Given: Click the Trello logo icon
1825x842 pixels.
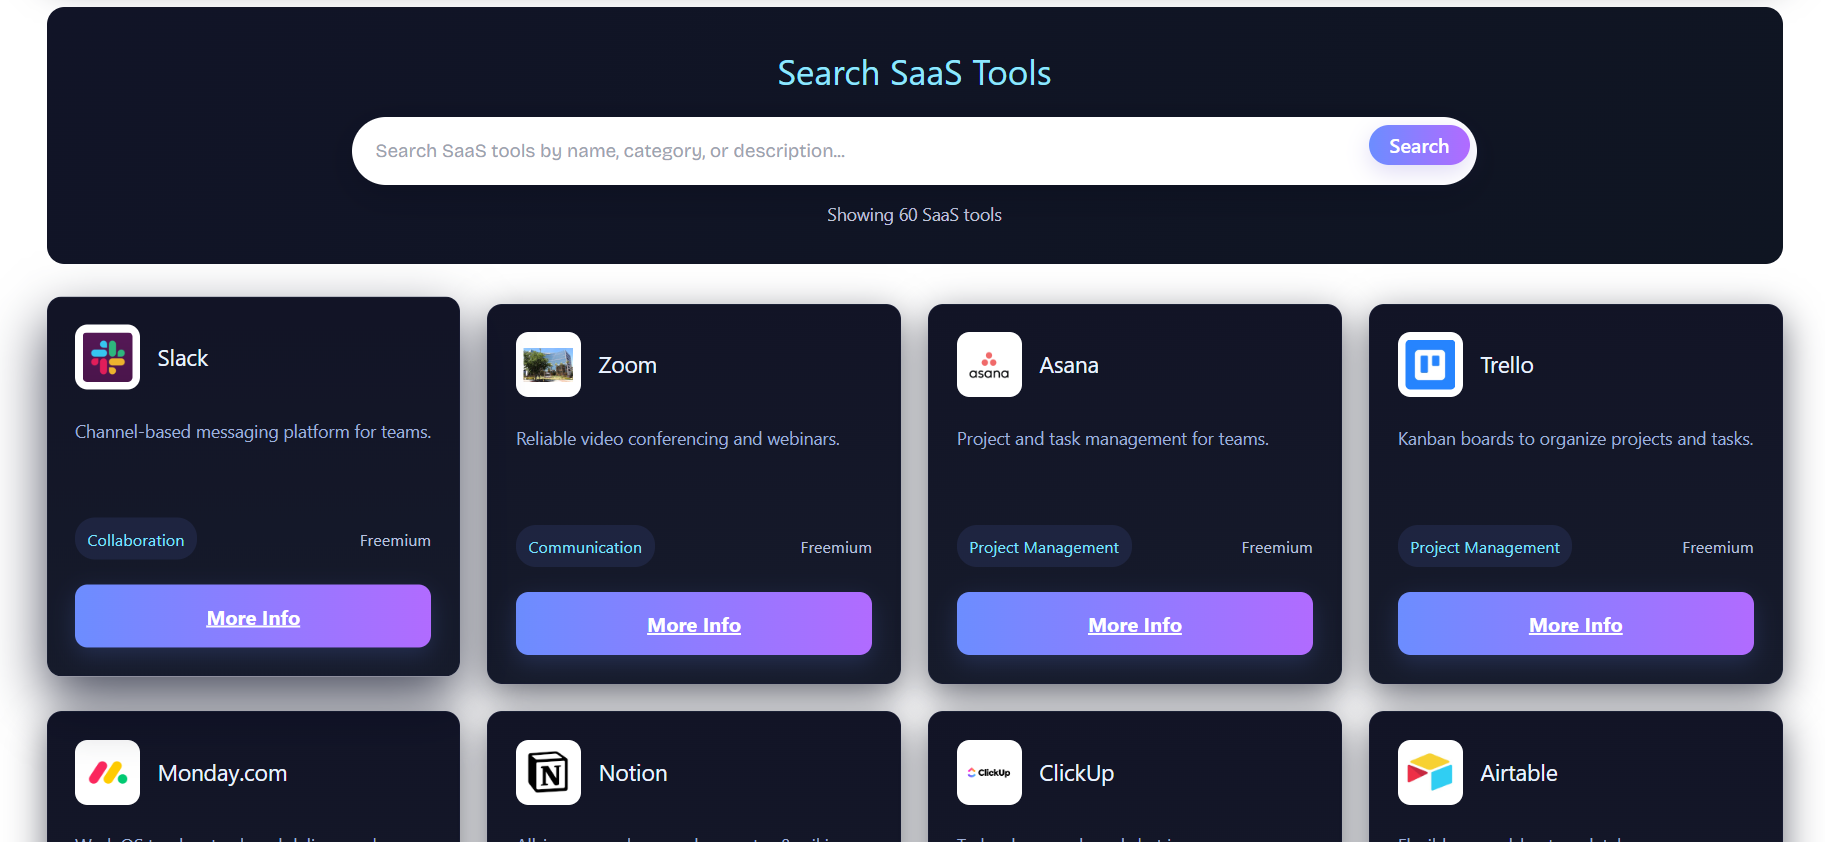Looking at the screenshot, I should [1430, 364].
